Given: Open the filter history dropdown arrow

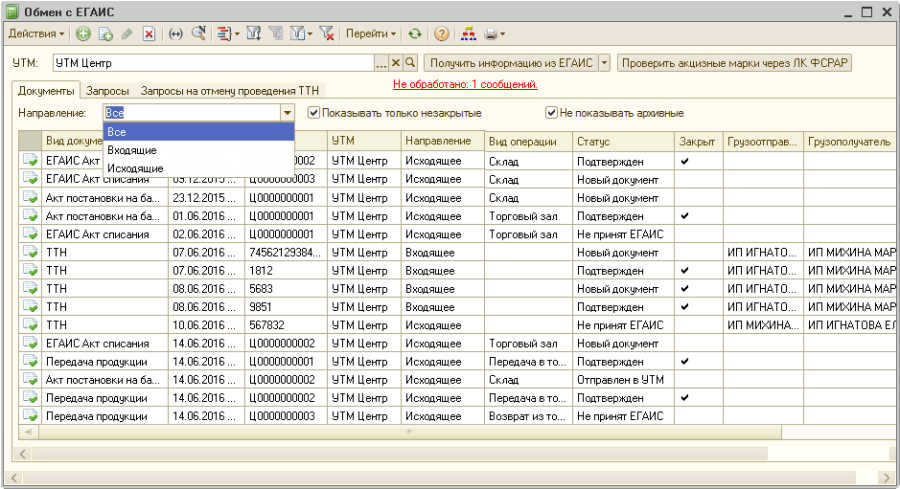Looking at the screenshot, I should click(x=309, y=34).
